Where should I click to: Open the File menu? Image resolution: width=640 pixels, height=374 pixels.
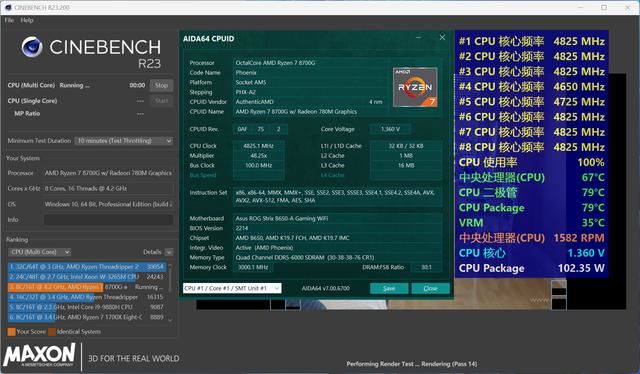coord(9,20)
